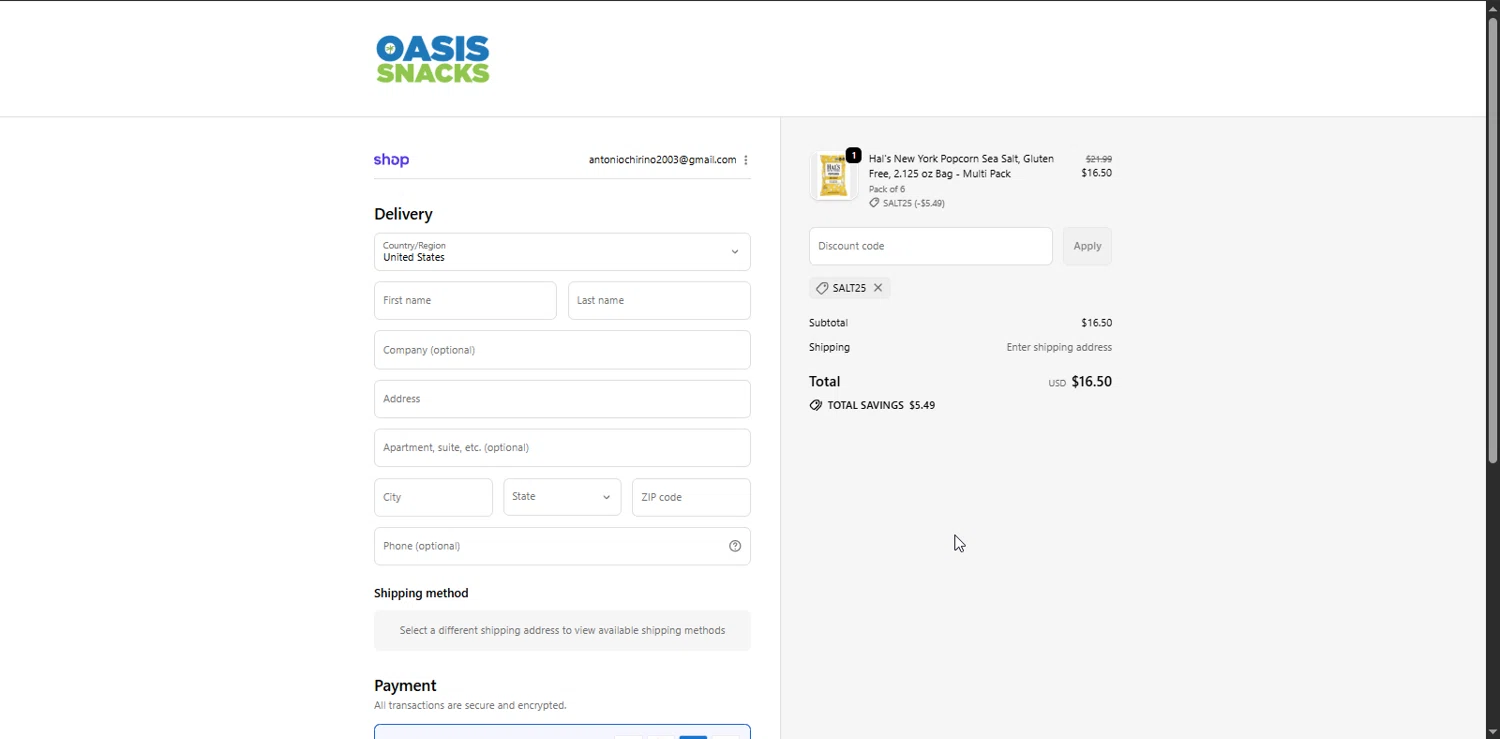Click the scrollbar up arrow
1500x739 pixels.
point(1492,8)
